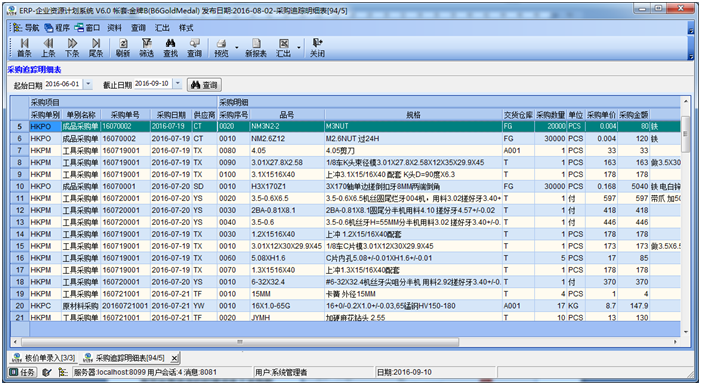The image size is (701, 385).
Task: Select row 10 with order 16070001
Action: tap(345, 186)
